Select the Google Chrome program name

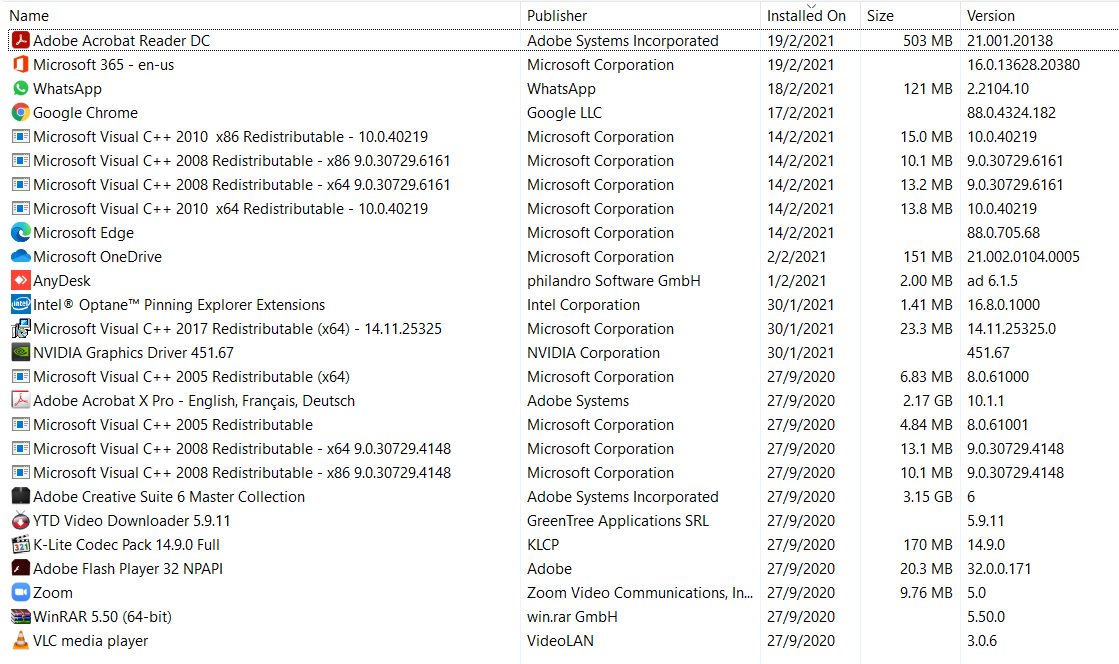[85, 113]
